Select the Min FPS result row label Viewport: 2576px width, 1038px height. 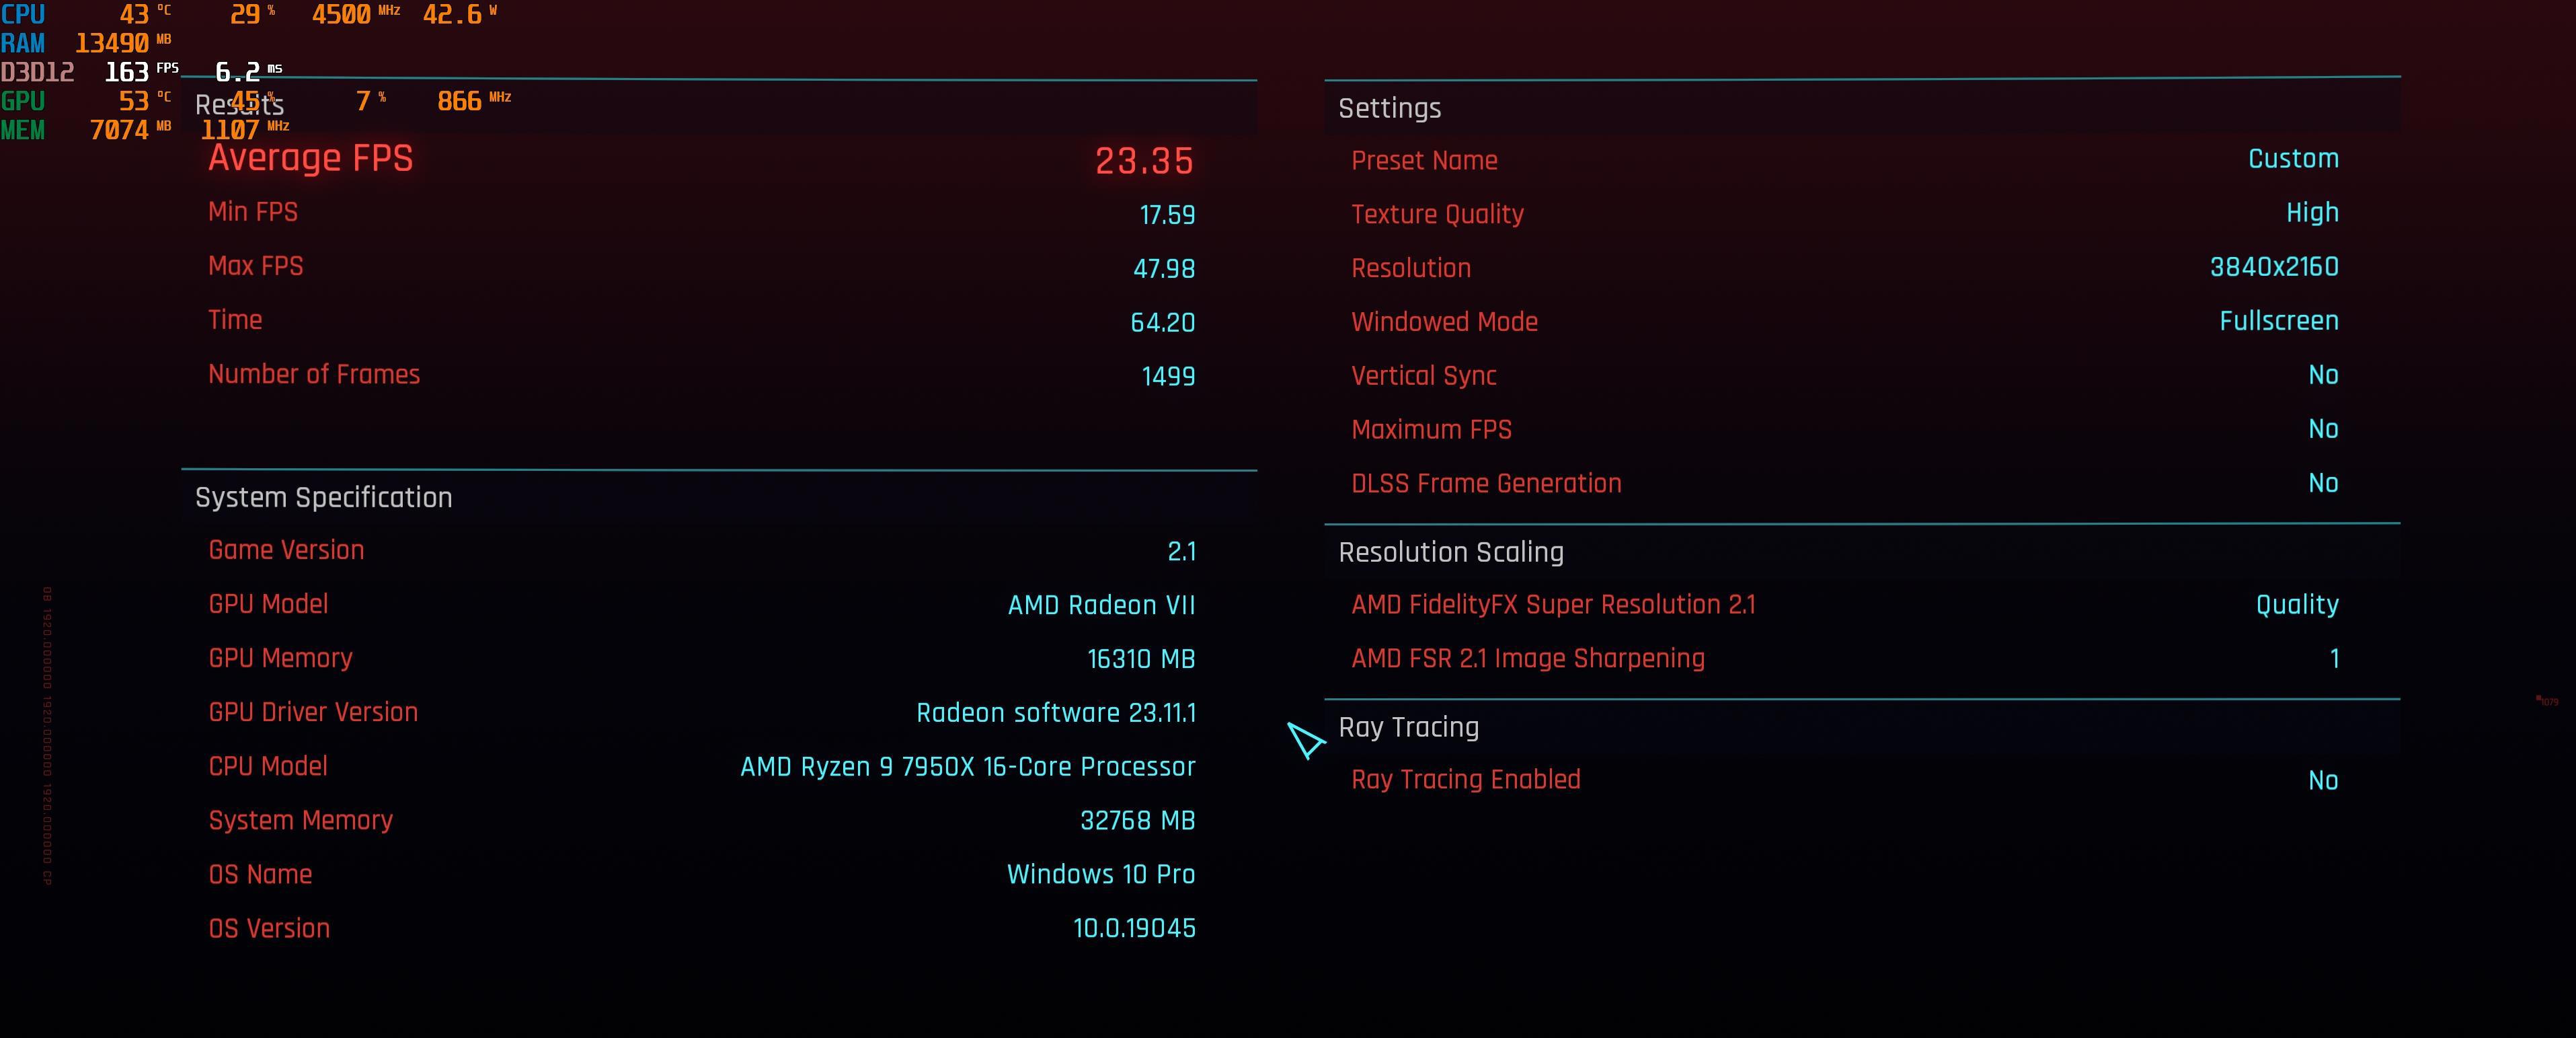click(x=253, y=212)
